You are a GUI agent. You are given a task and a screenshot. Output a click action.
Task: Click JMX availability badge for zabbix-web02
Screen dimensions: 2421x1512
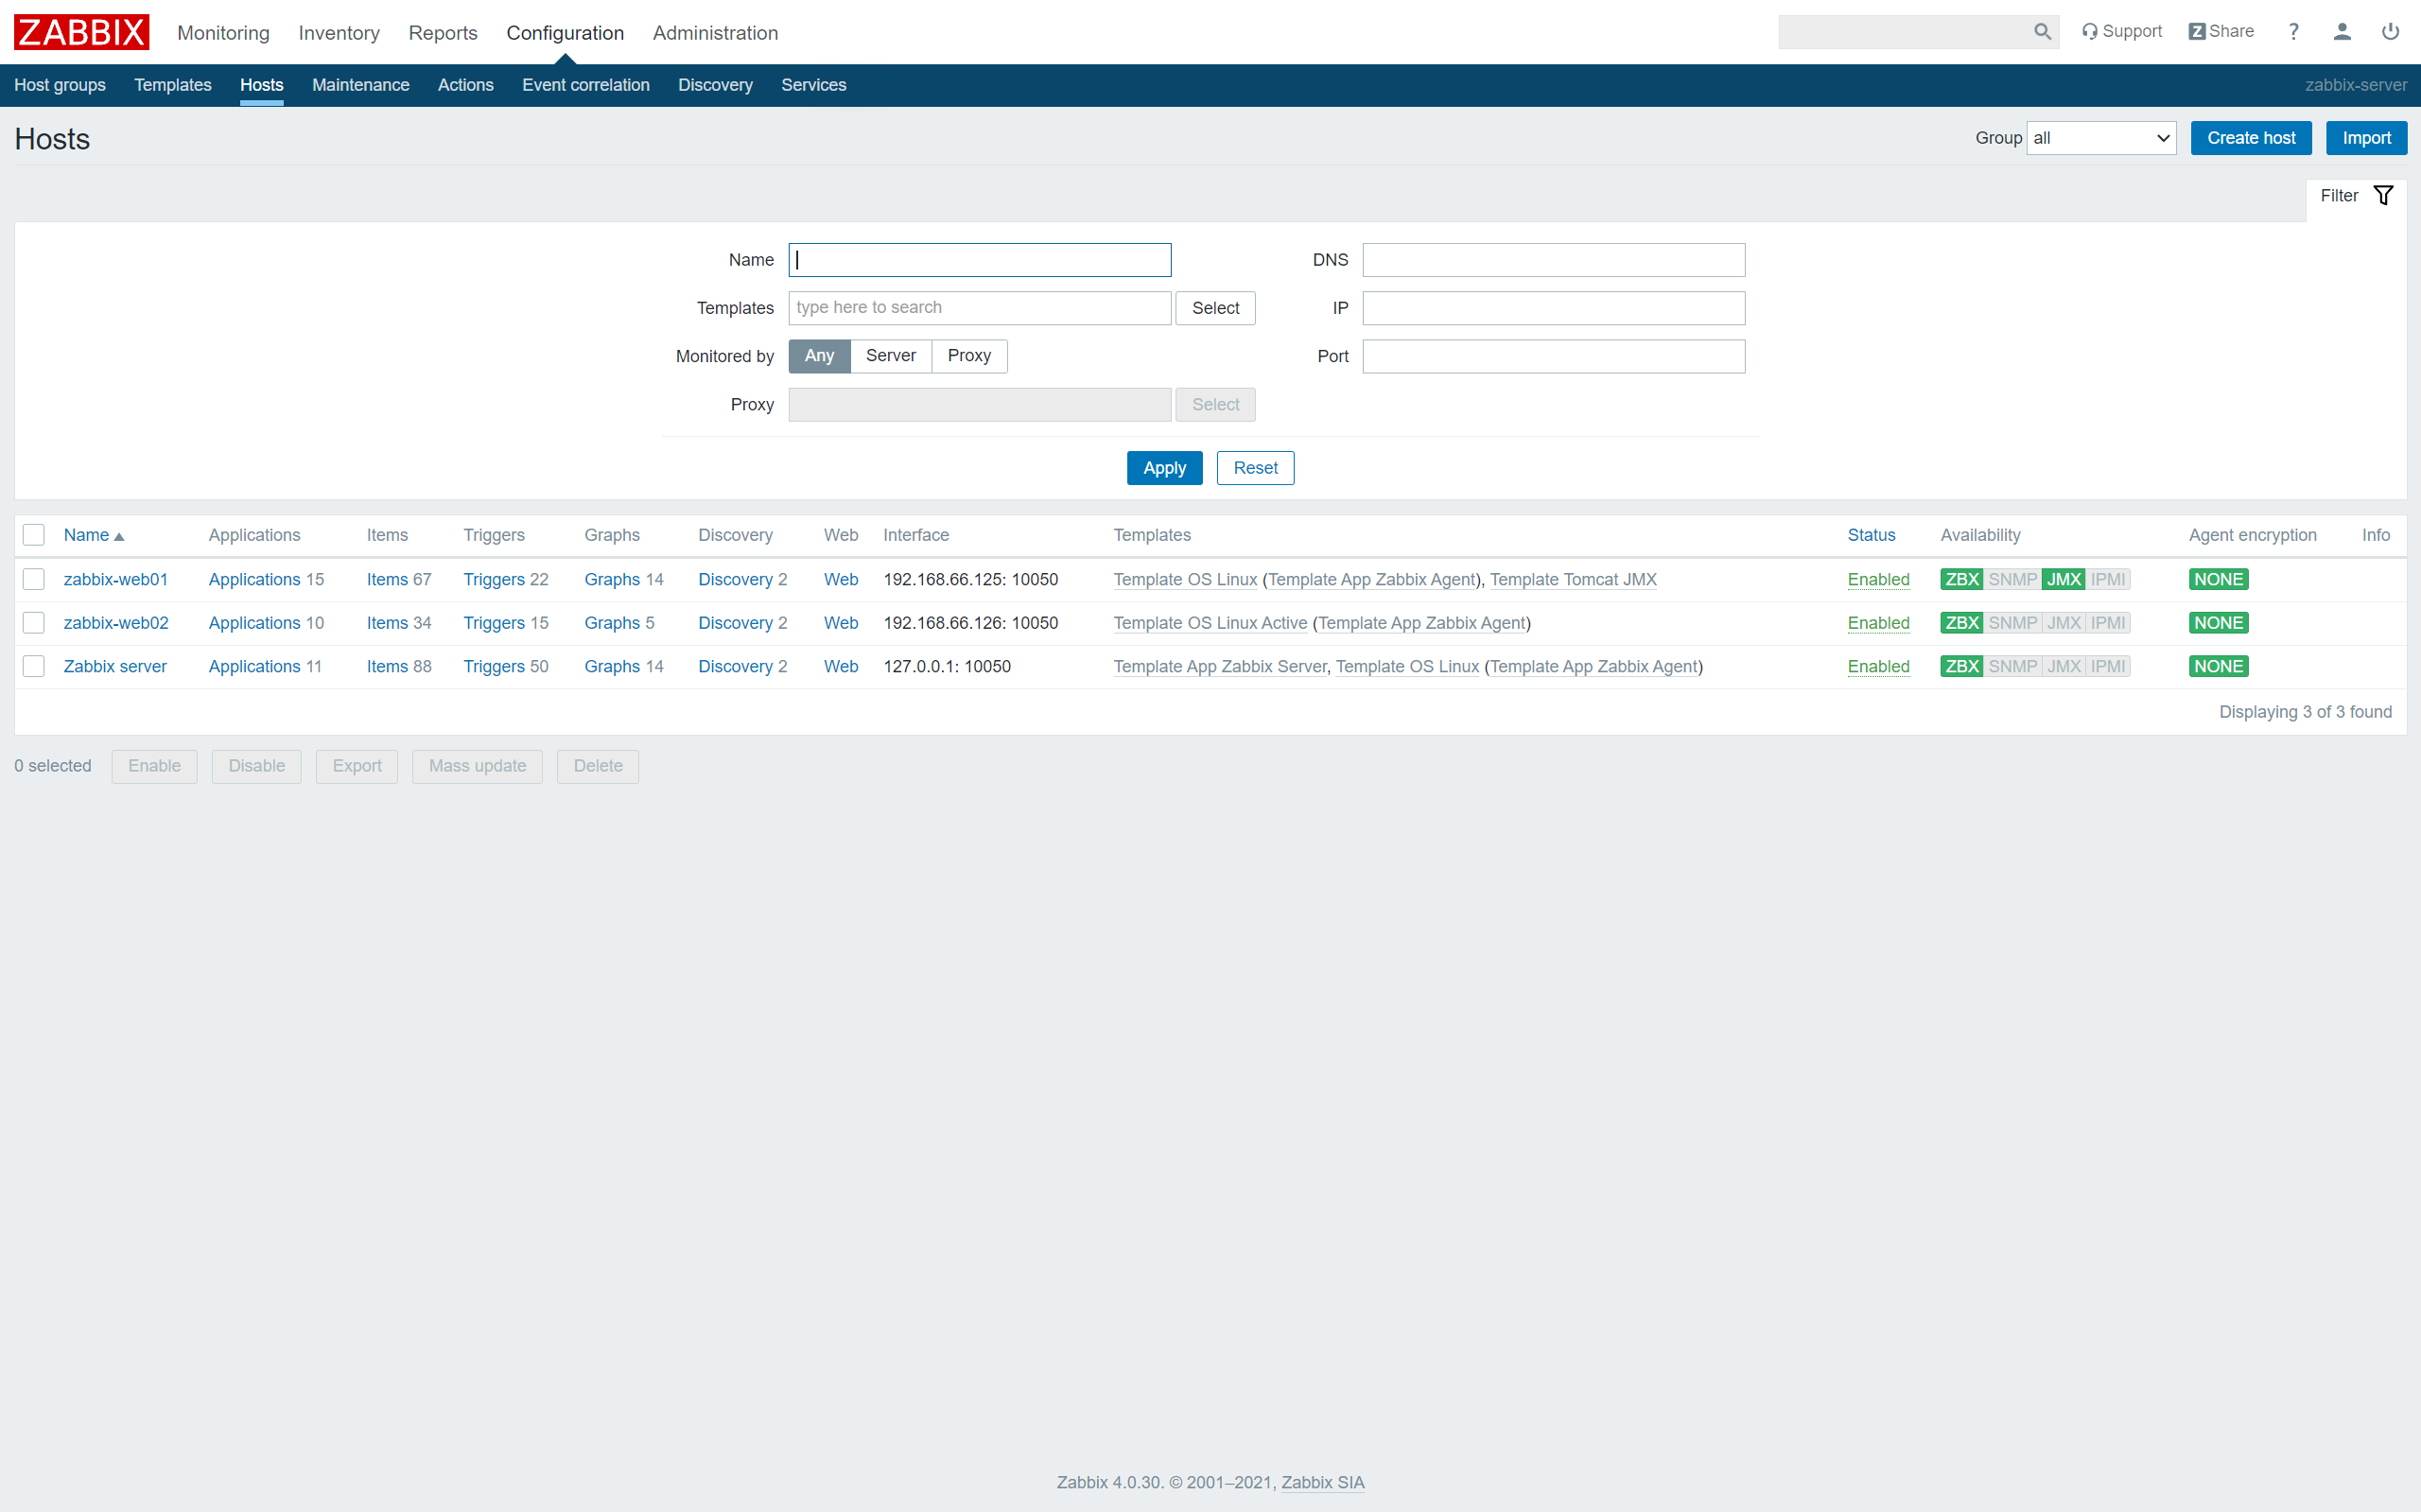pos(2063,623)
